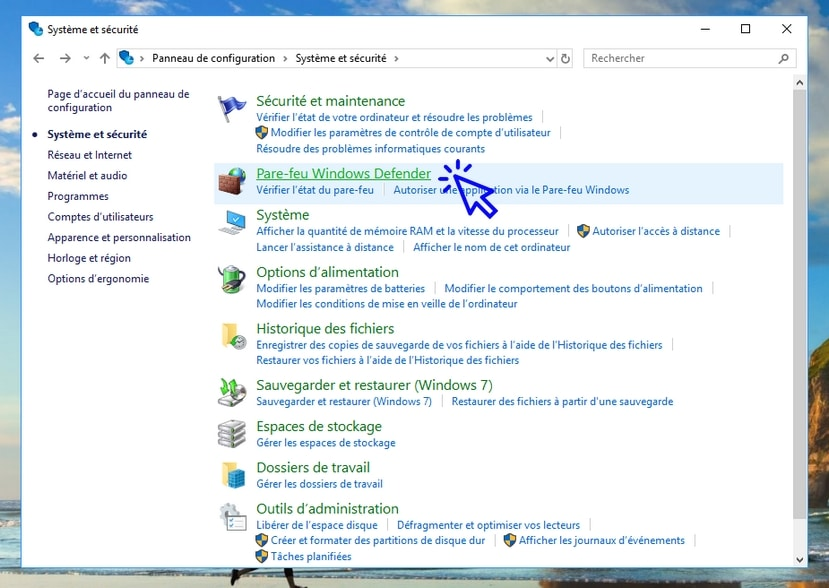Image resolution: width=829 pixels, height=588 pixels.
Task: Click Système et sécurité in the breadcrumb
Action: [341, 58]
